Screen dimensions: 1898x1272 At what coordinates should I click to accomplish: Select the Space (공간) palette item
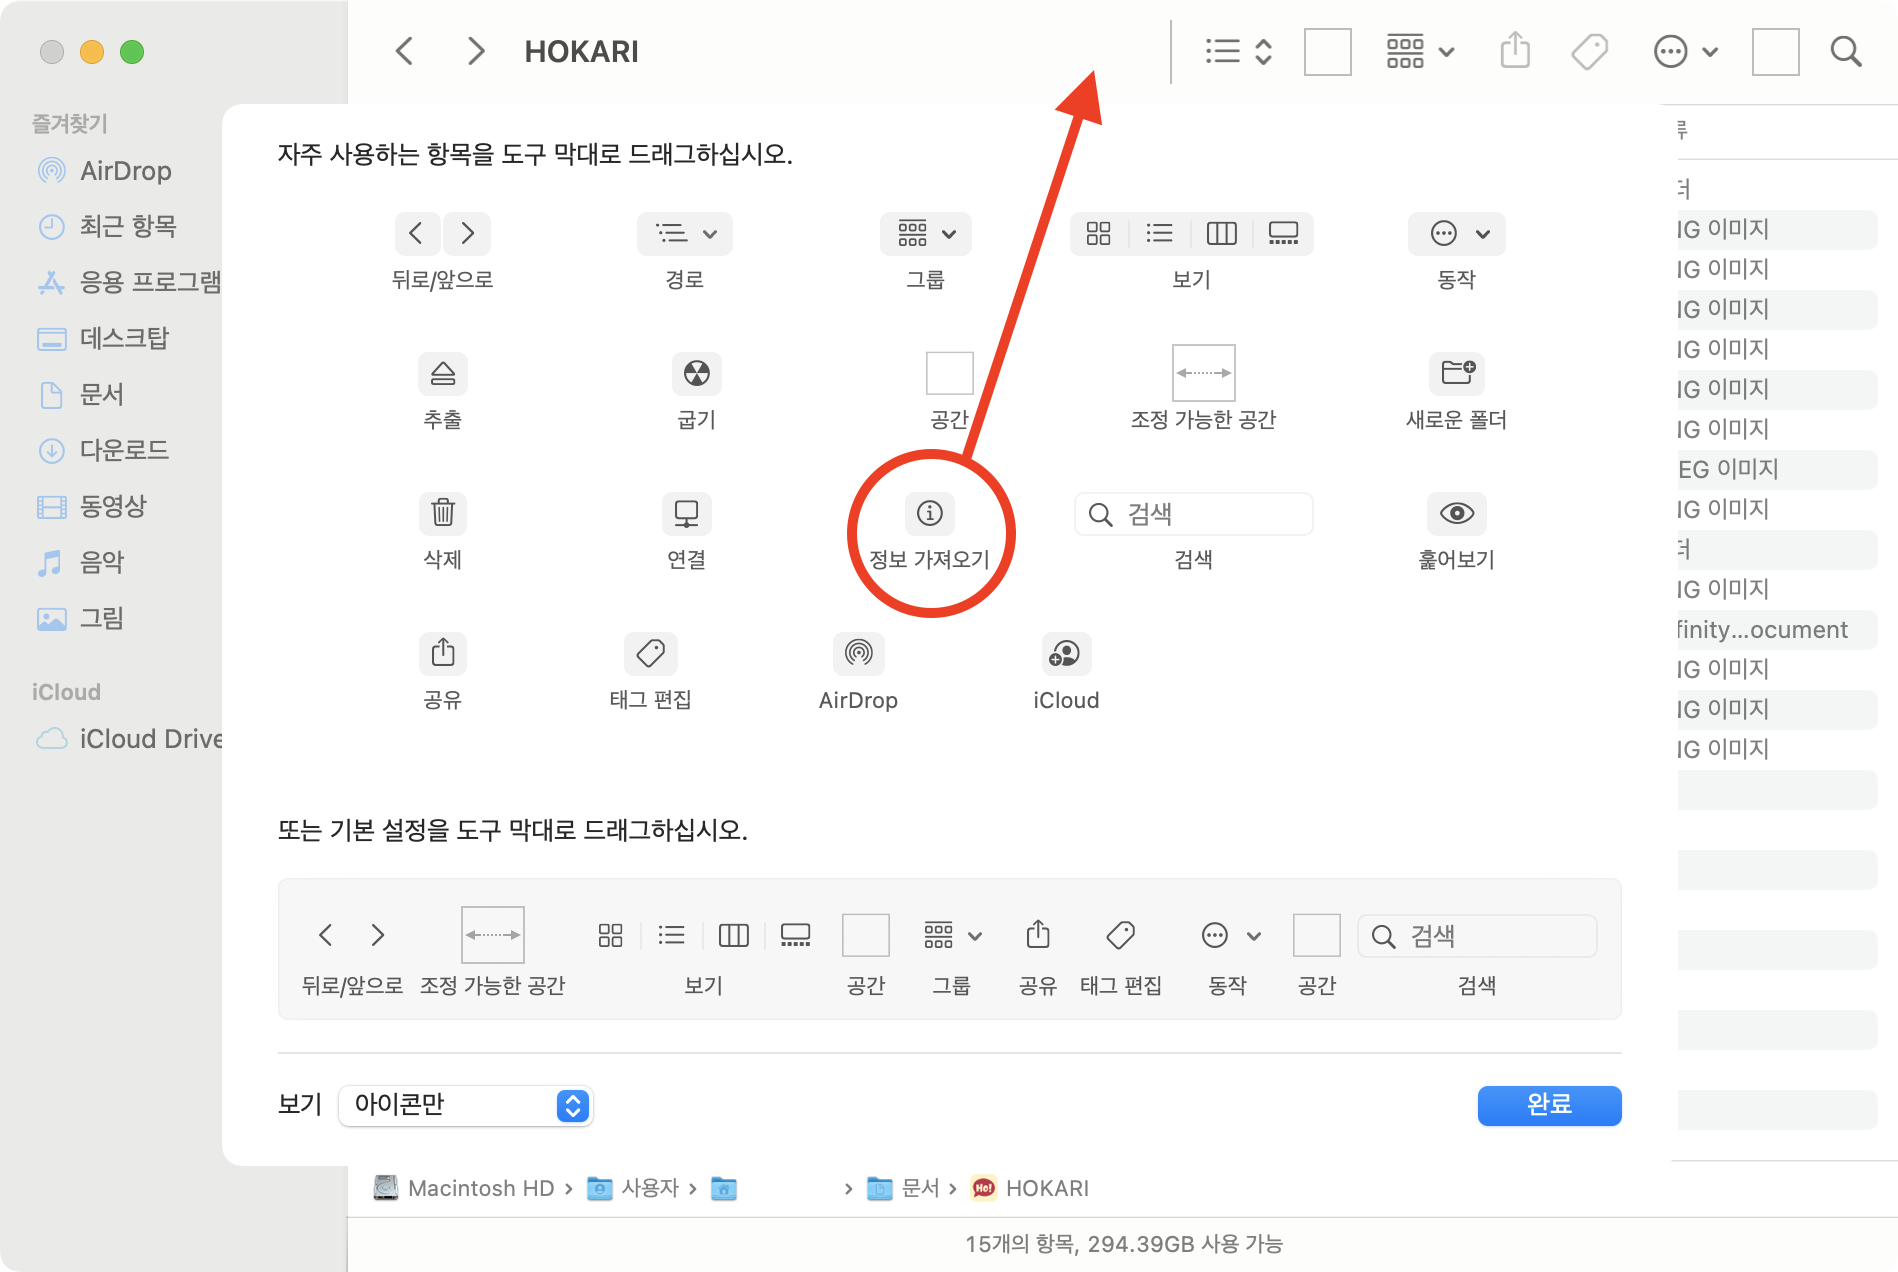(x=950, y=374)
